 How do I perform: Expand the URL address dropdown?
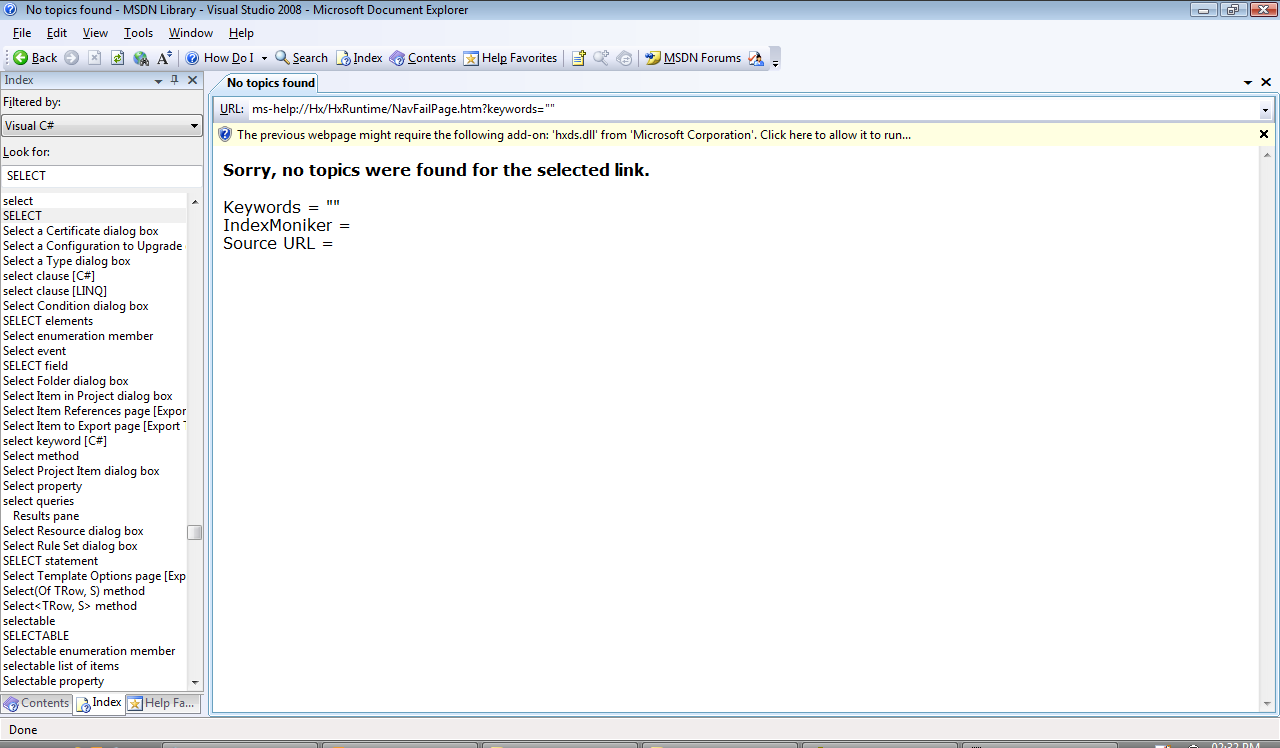(x=1265, y=110)
